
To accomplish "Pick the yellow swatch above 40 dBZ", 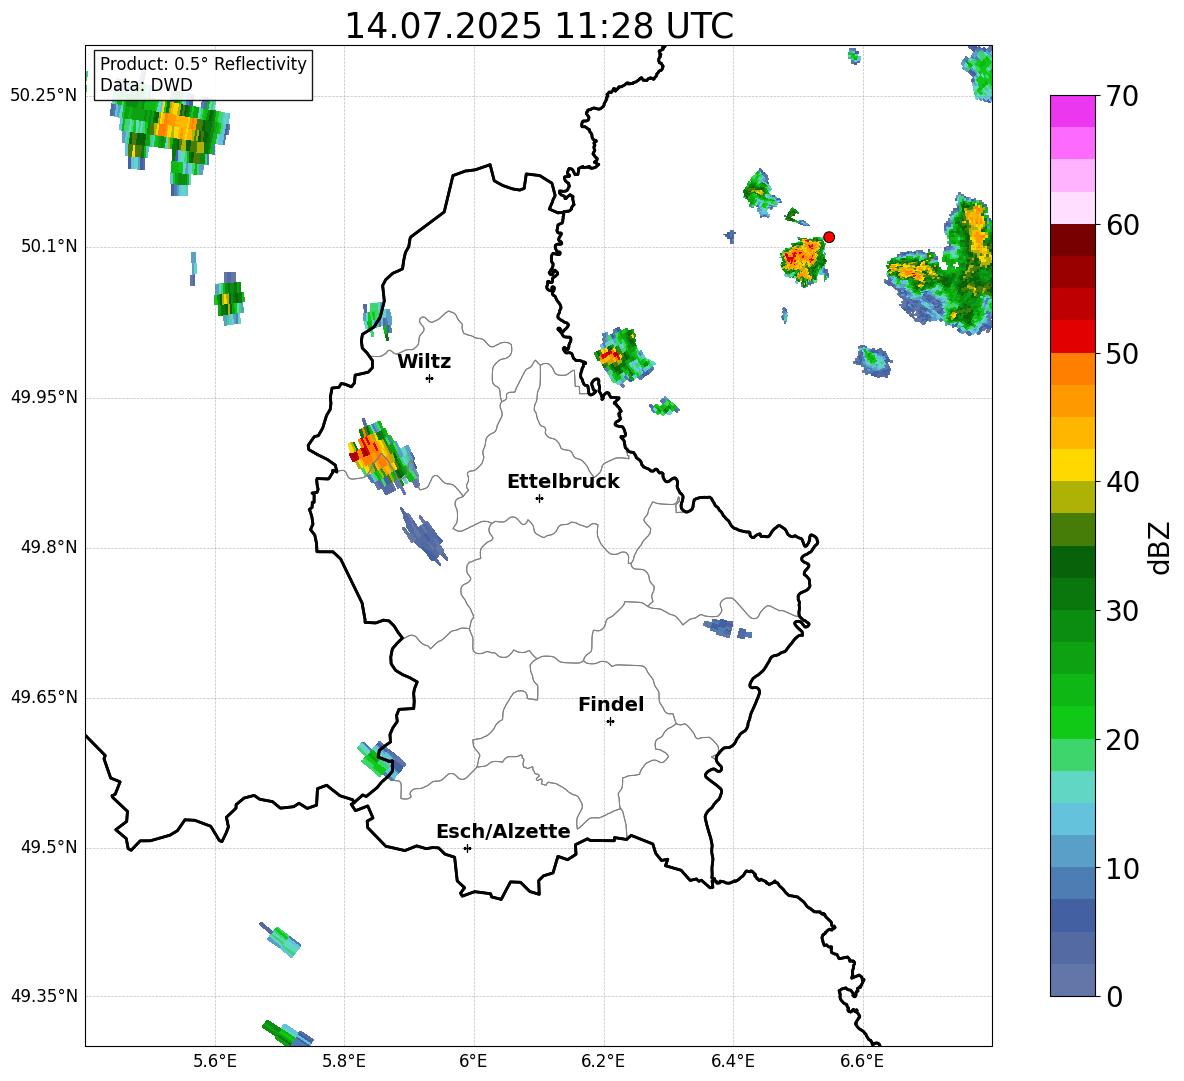I will point(1072,465).
